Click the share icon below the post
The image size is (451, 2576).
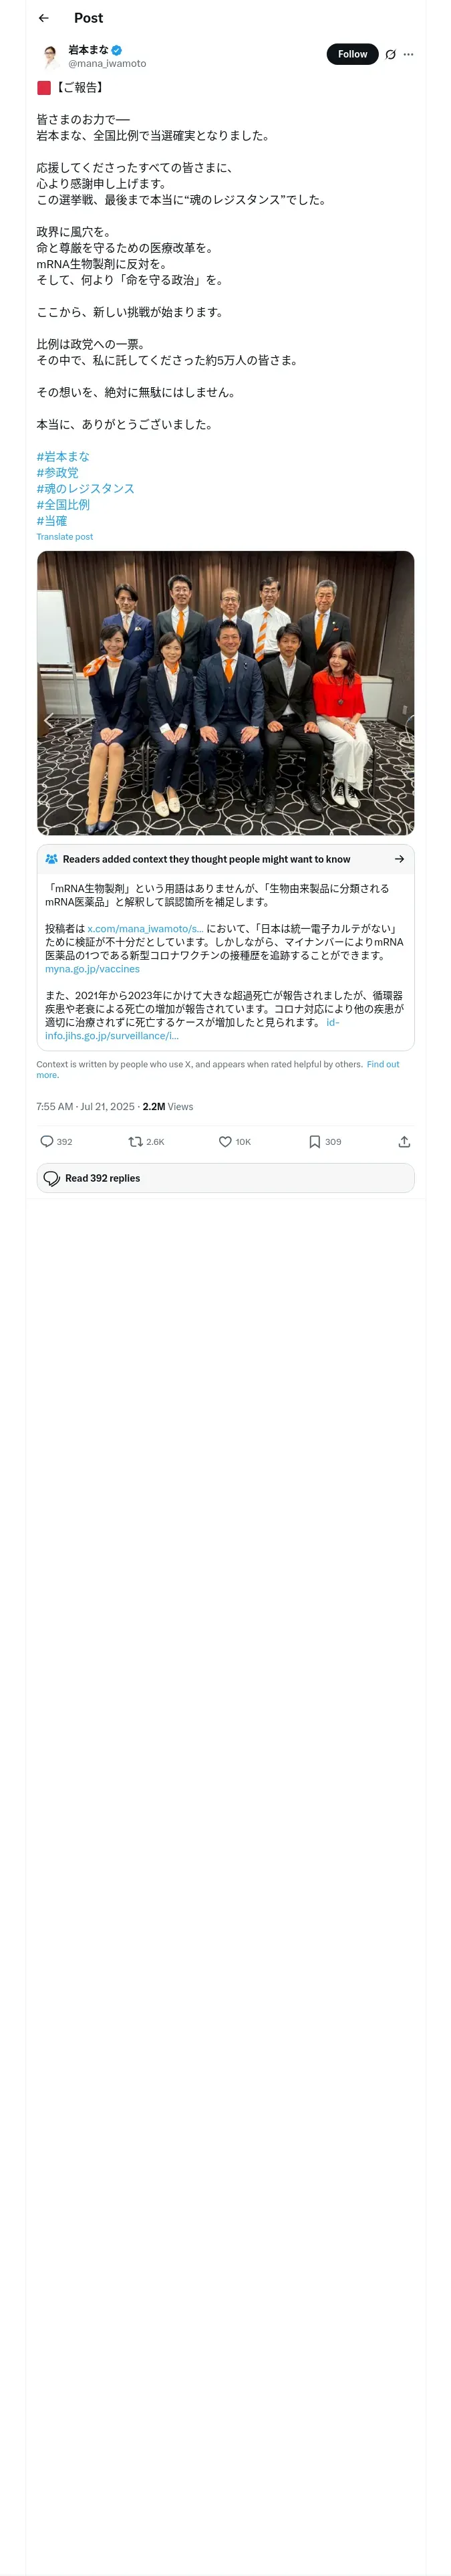click(404, 1141)
